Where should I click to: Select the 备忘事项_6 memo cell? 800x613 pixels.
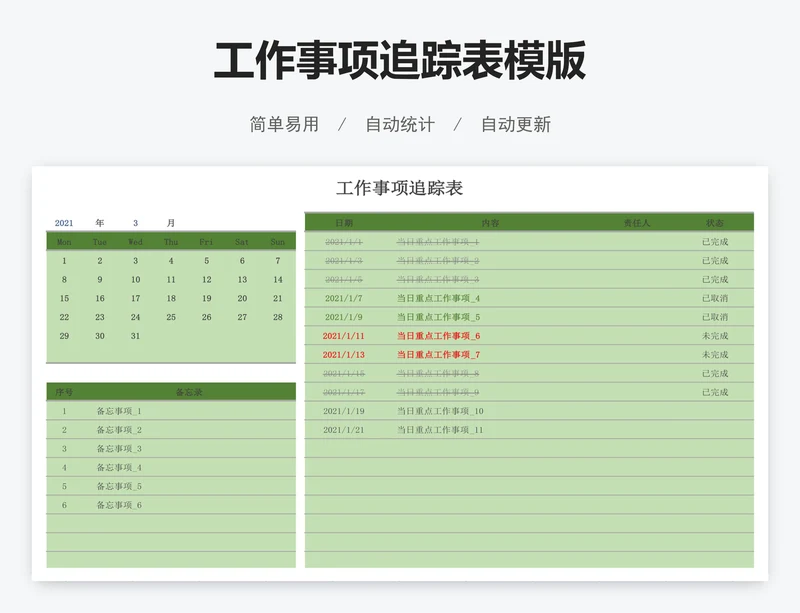tap(119, 505)
